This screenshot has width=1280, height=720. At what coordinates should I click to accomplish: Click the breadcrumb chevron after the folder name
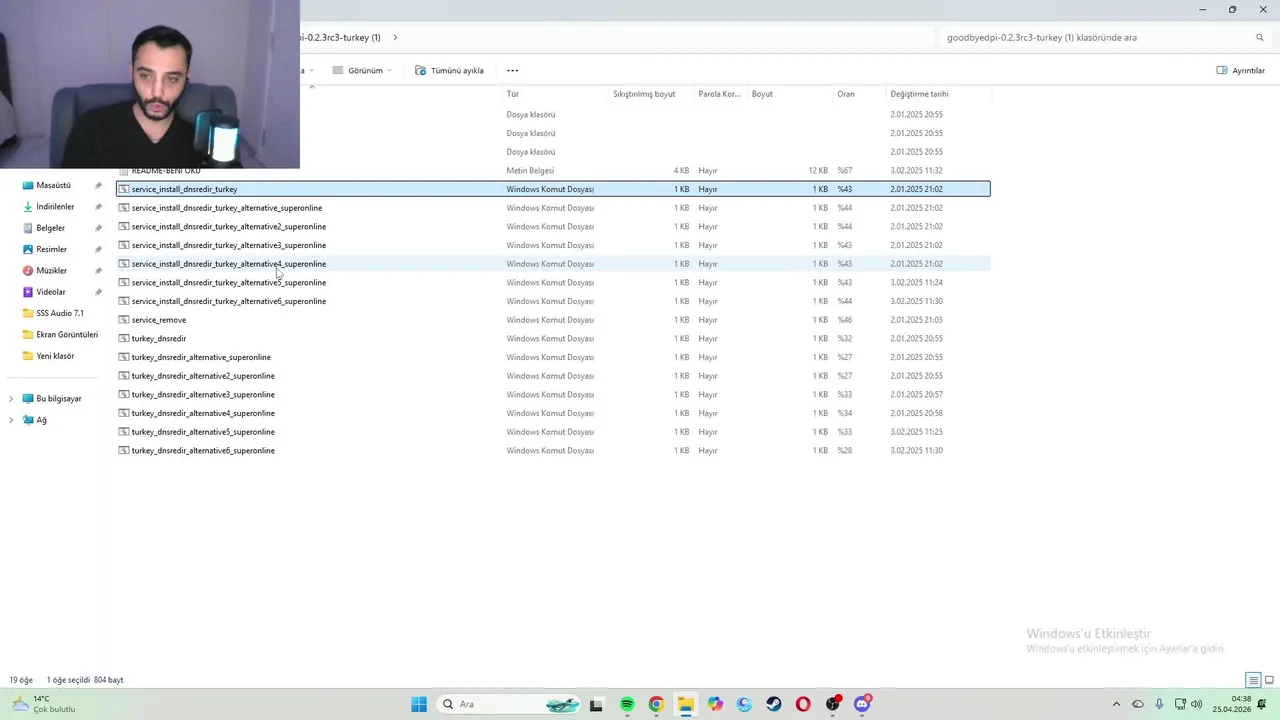pos(395,37)
